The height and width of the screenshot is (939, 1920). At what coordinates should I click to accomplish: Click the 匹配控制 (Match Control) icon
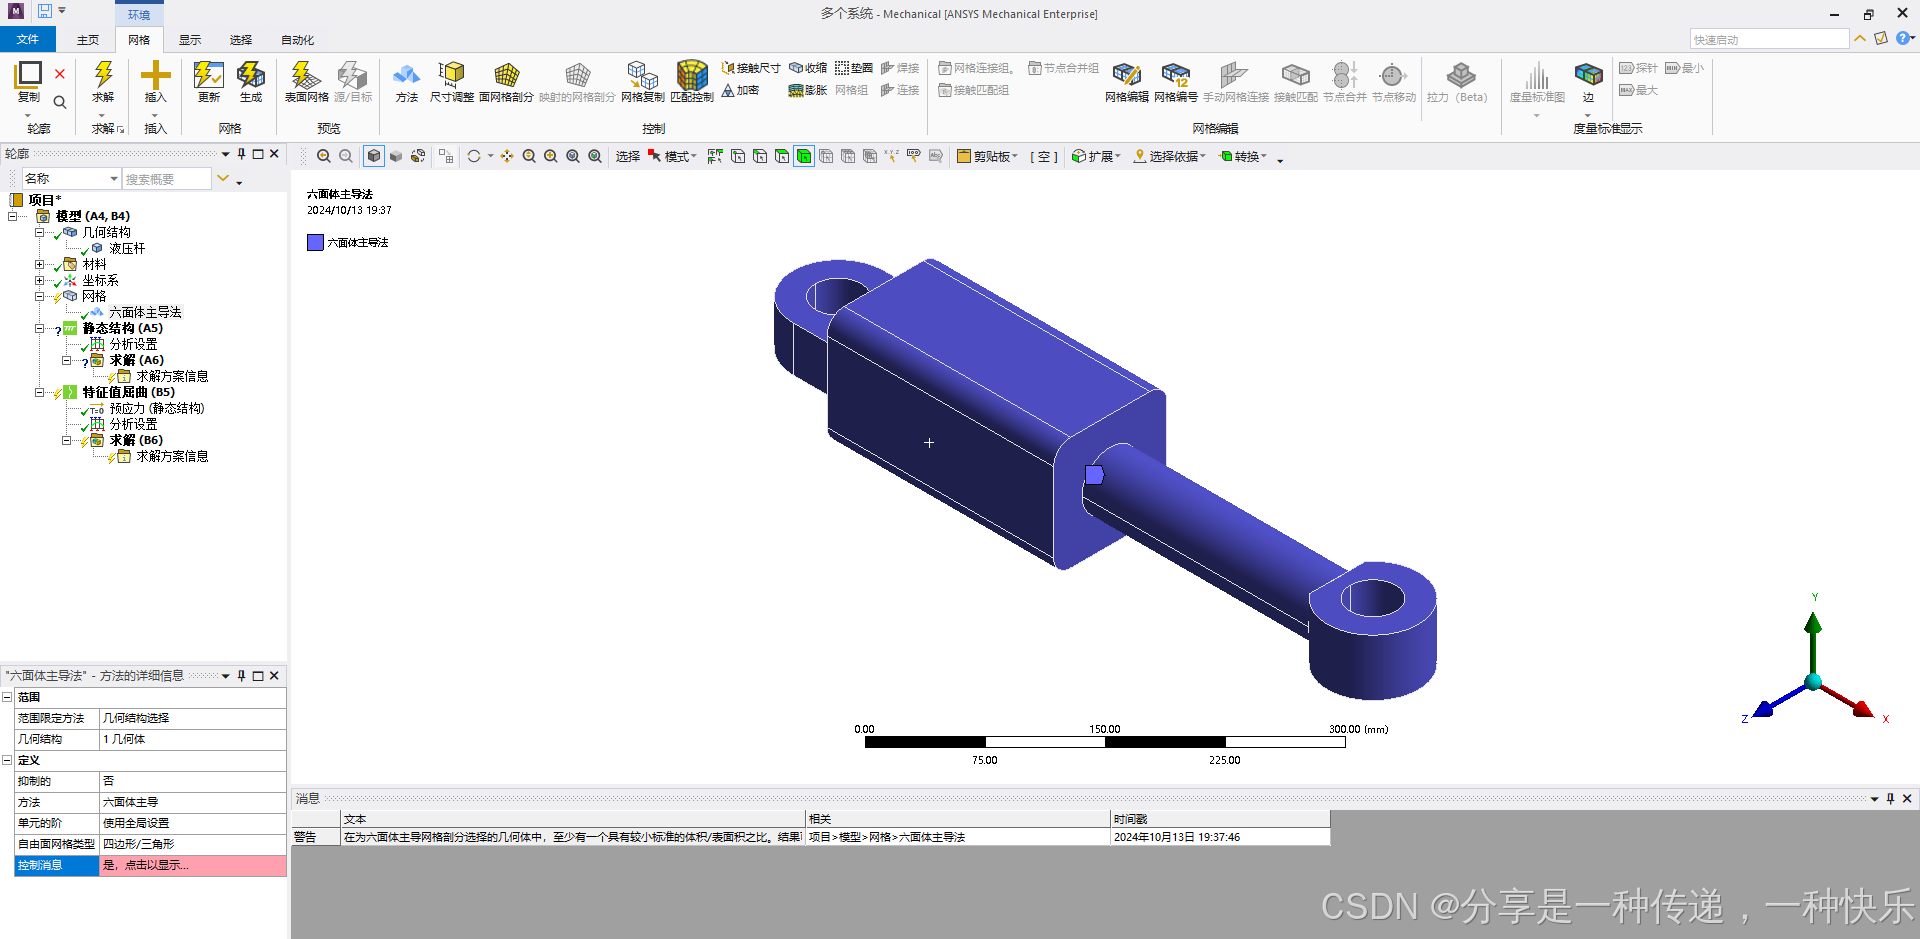pyautogui.click(x=692, y=75)
